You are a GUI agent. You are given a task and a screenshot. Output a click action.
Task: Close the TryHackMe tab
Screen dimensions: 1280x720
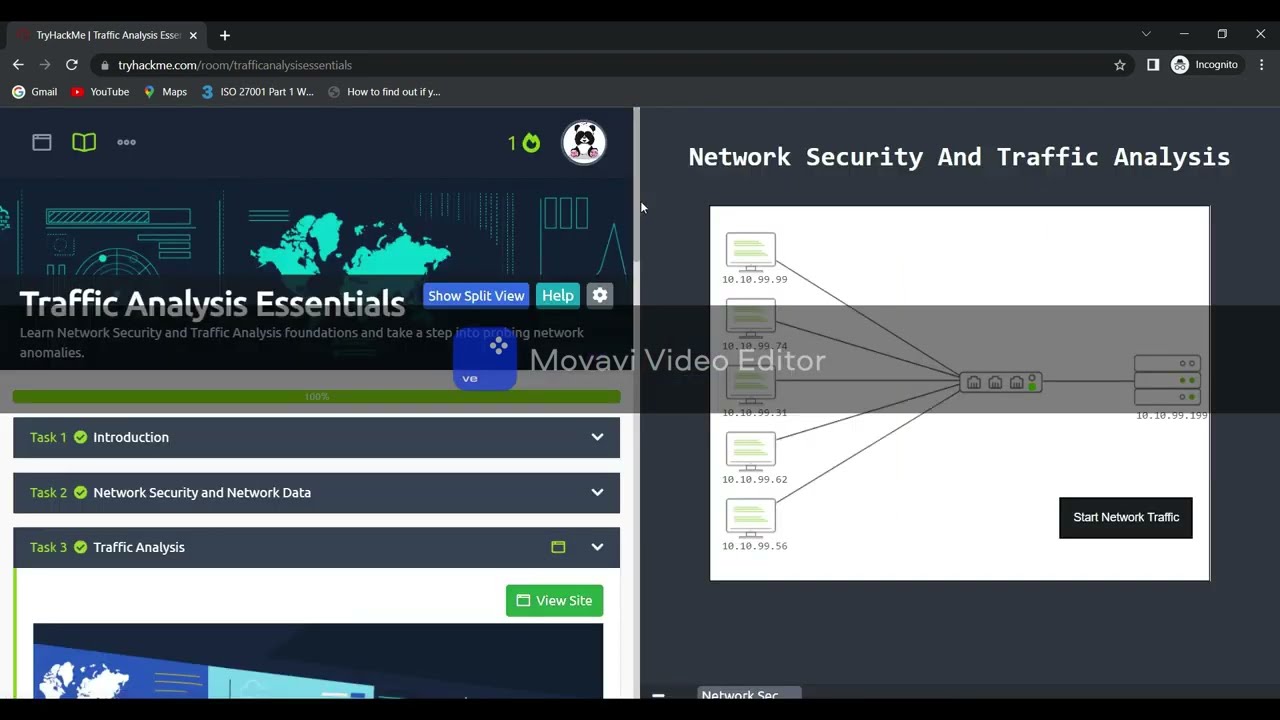(x=193, y=35)
